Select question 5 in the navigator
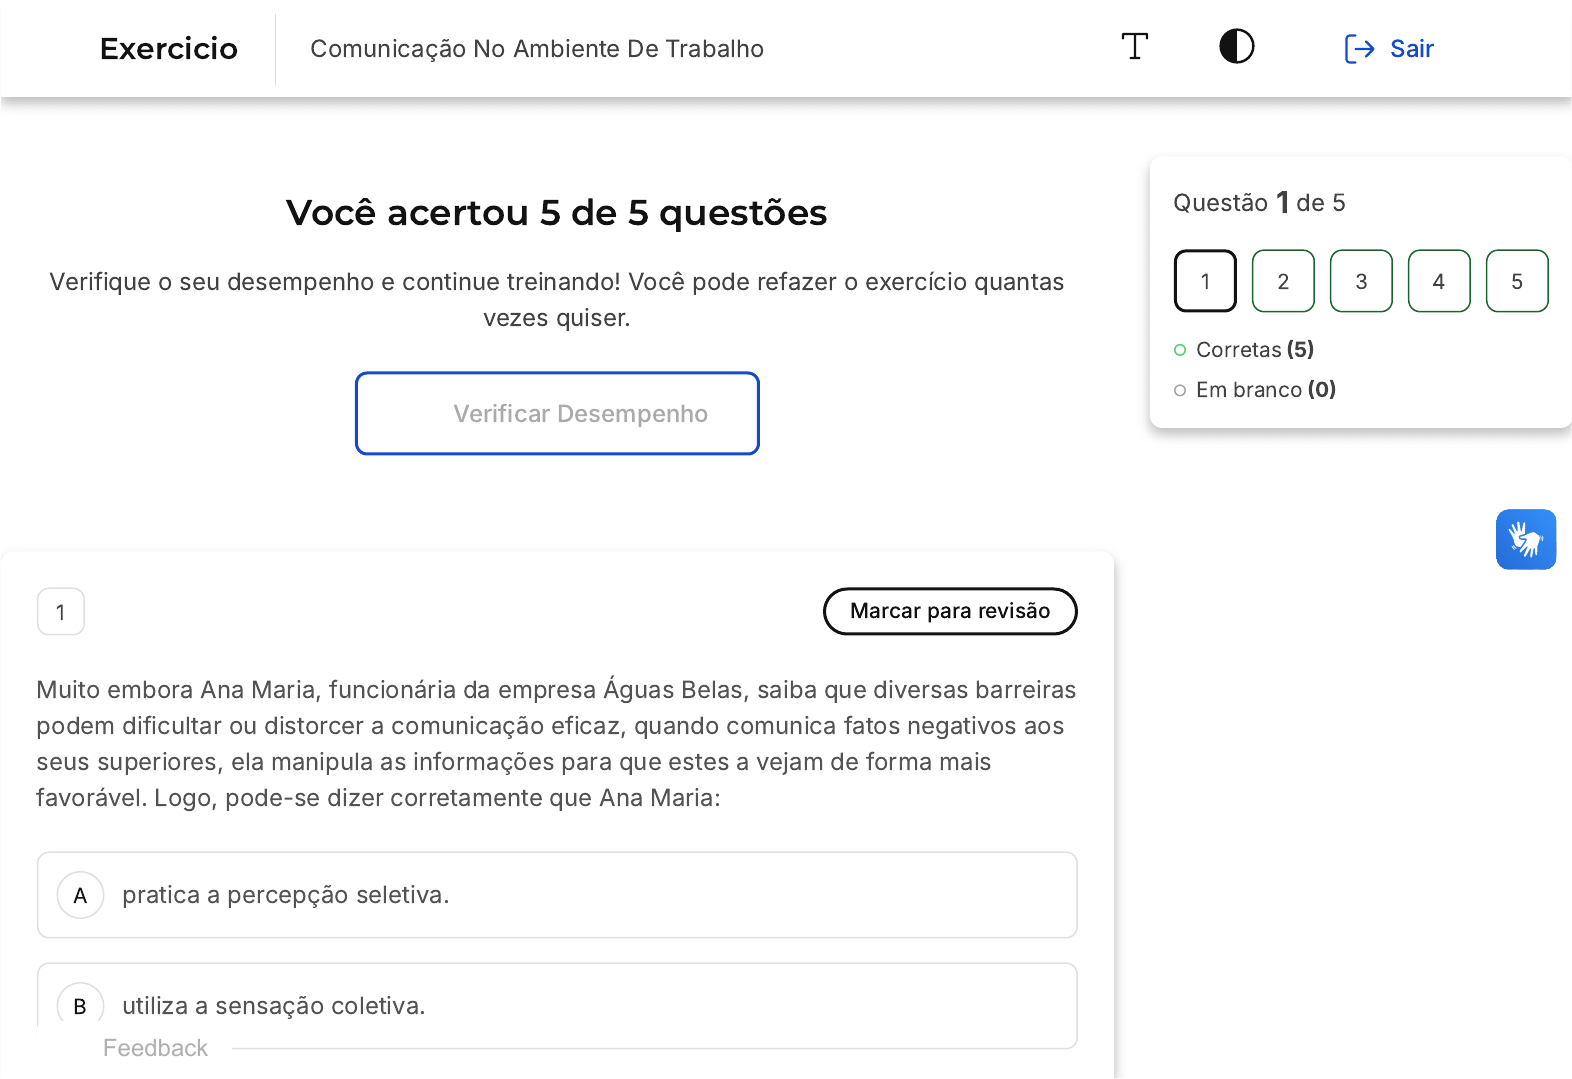1572x1079 pixels. point(1517,282)
